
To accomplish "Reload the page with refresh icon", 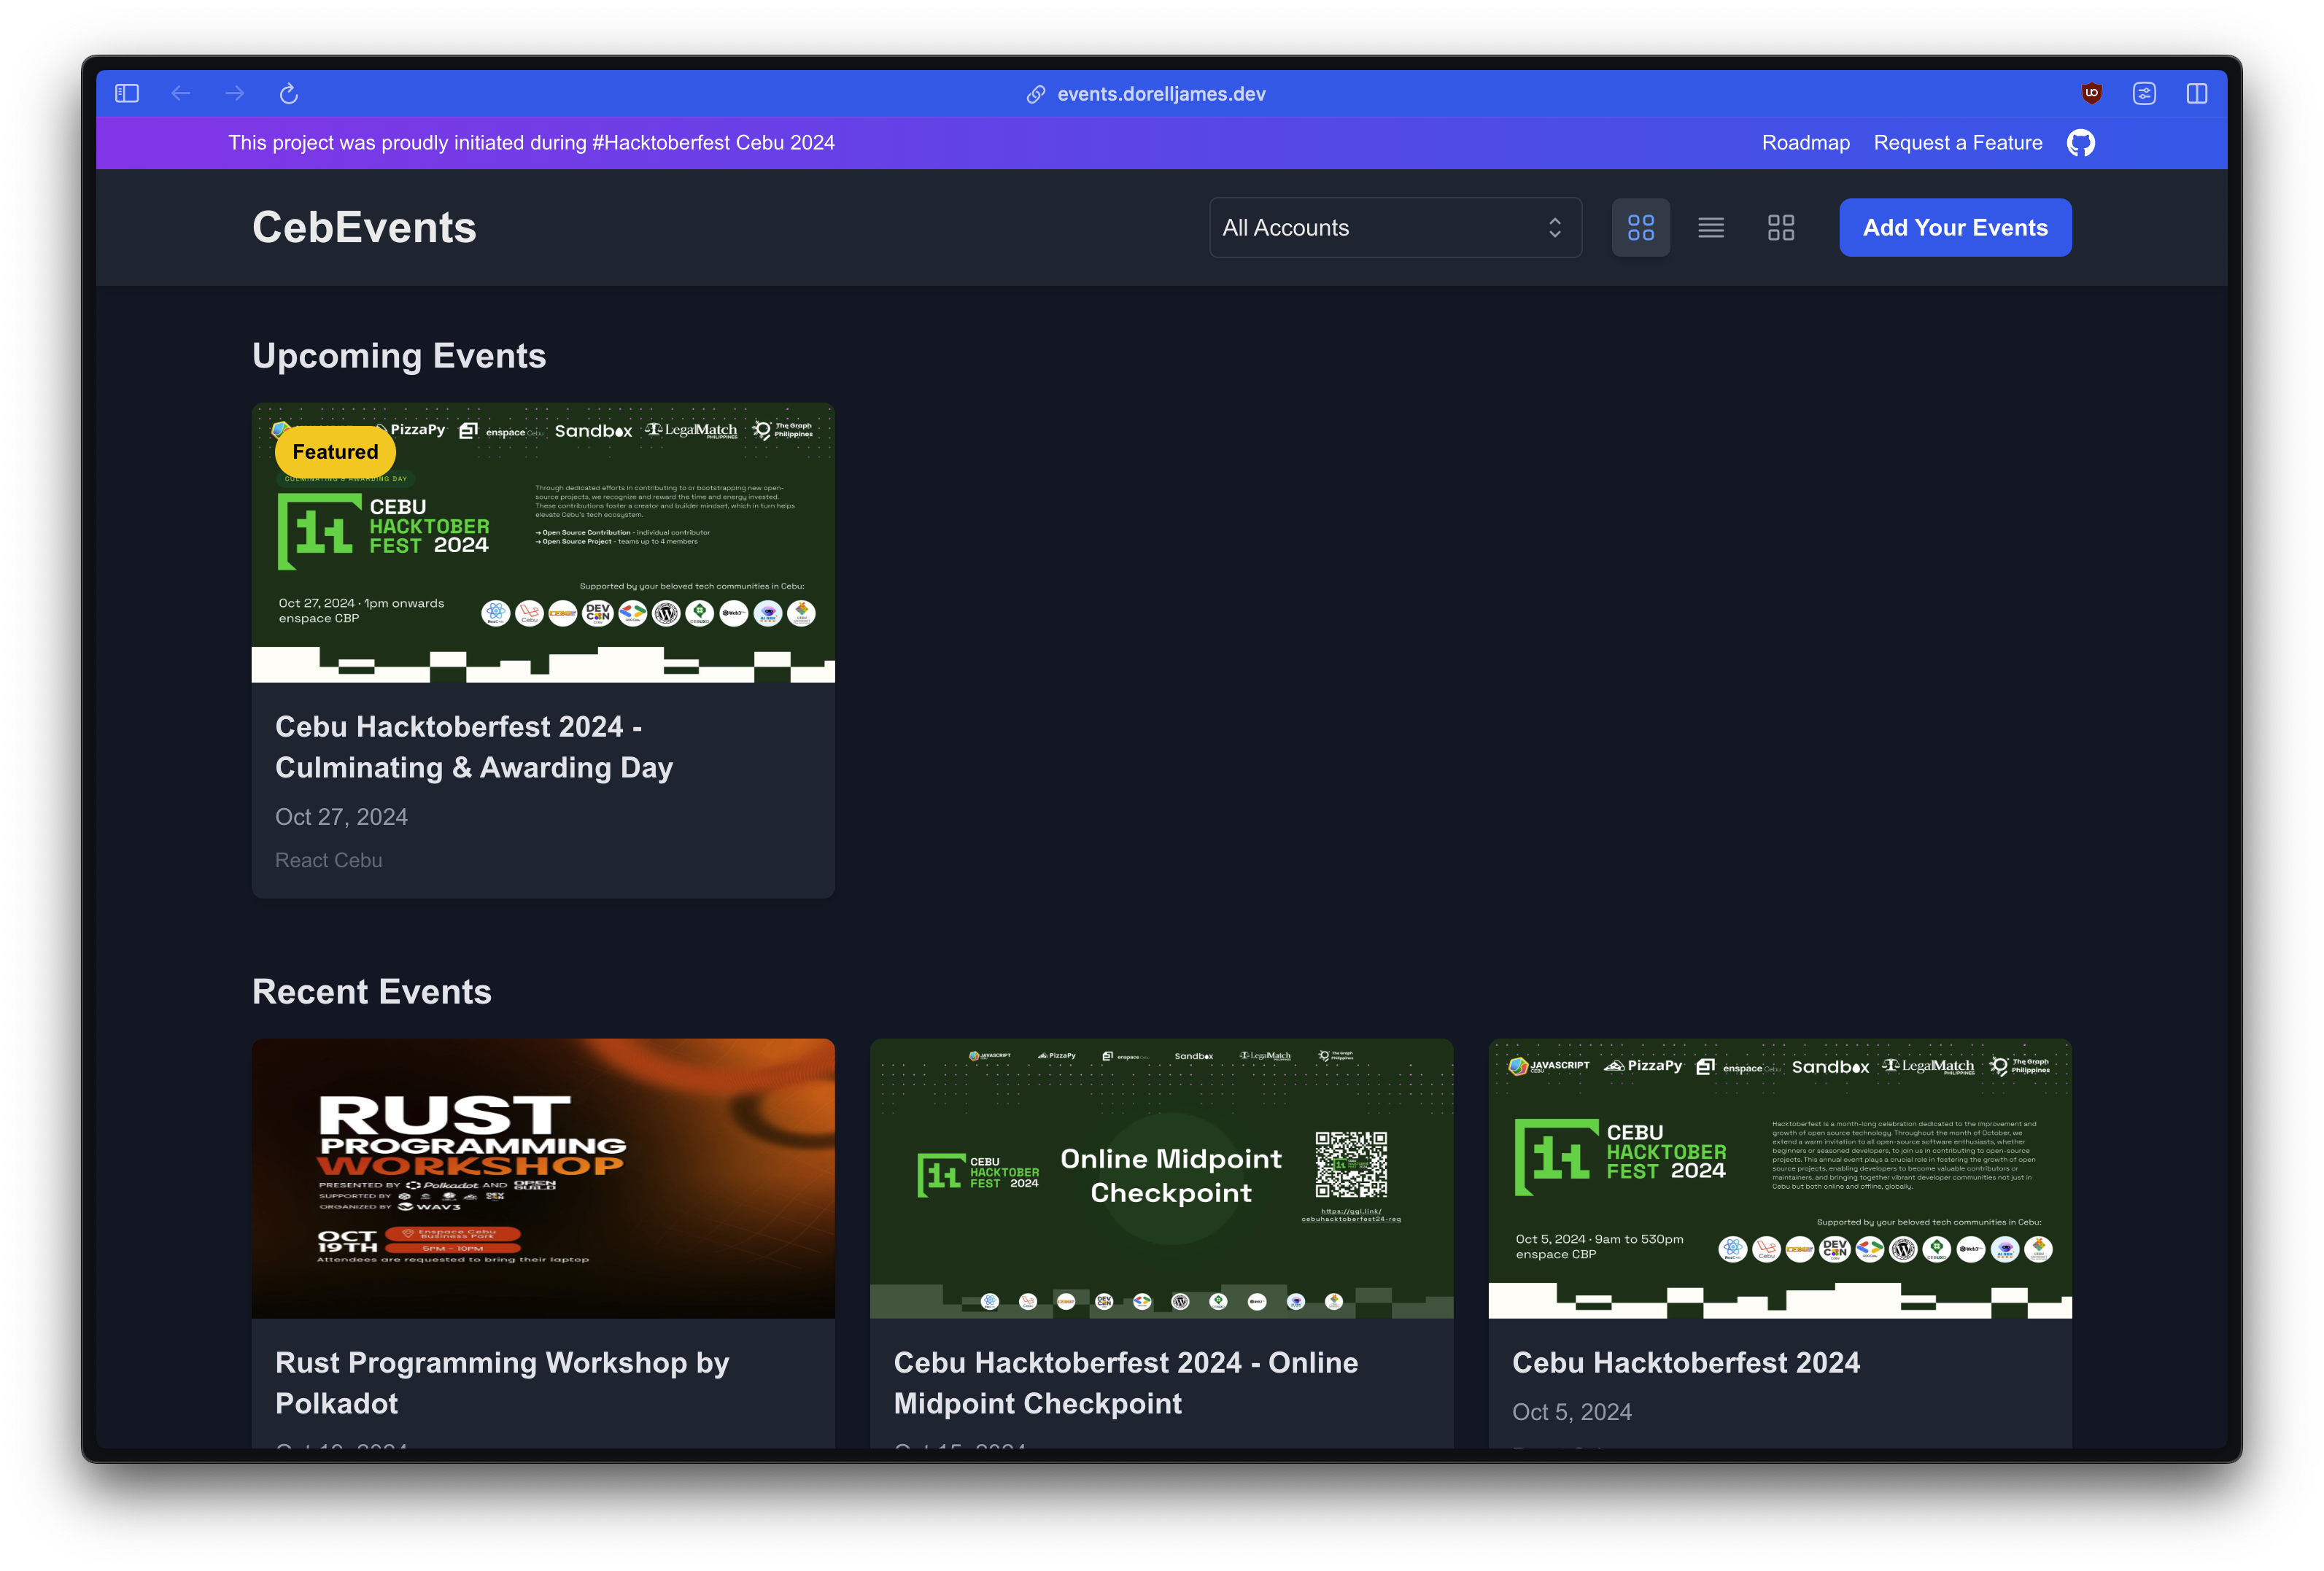I will pyautogui.click(x=289, y=94).
